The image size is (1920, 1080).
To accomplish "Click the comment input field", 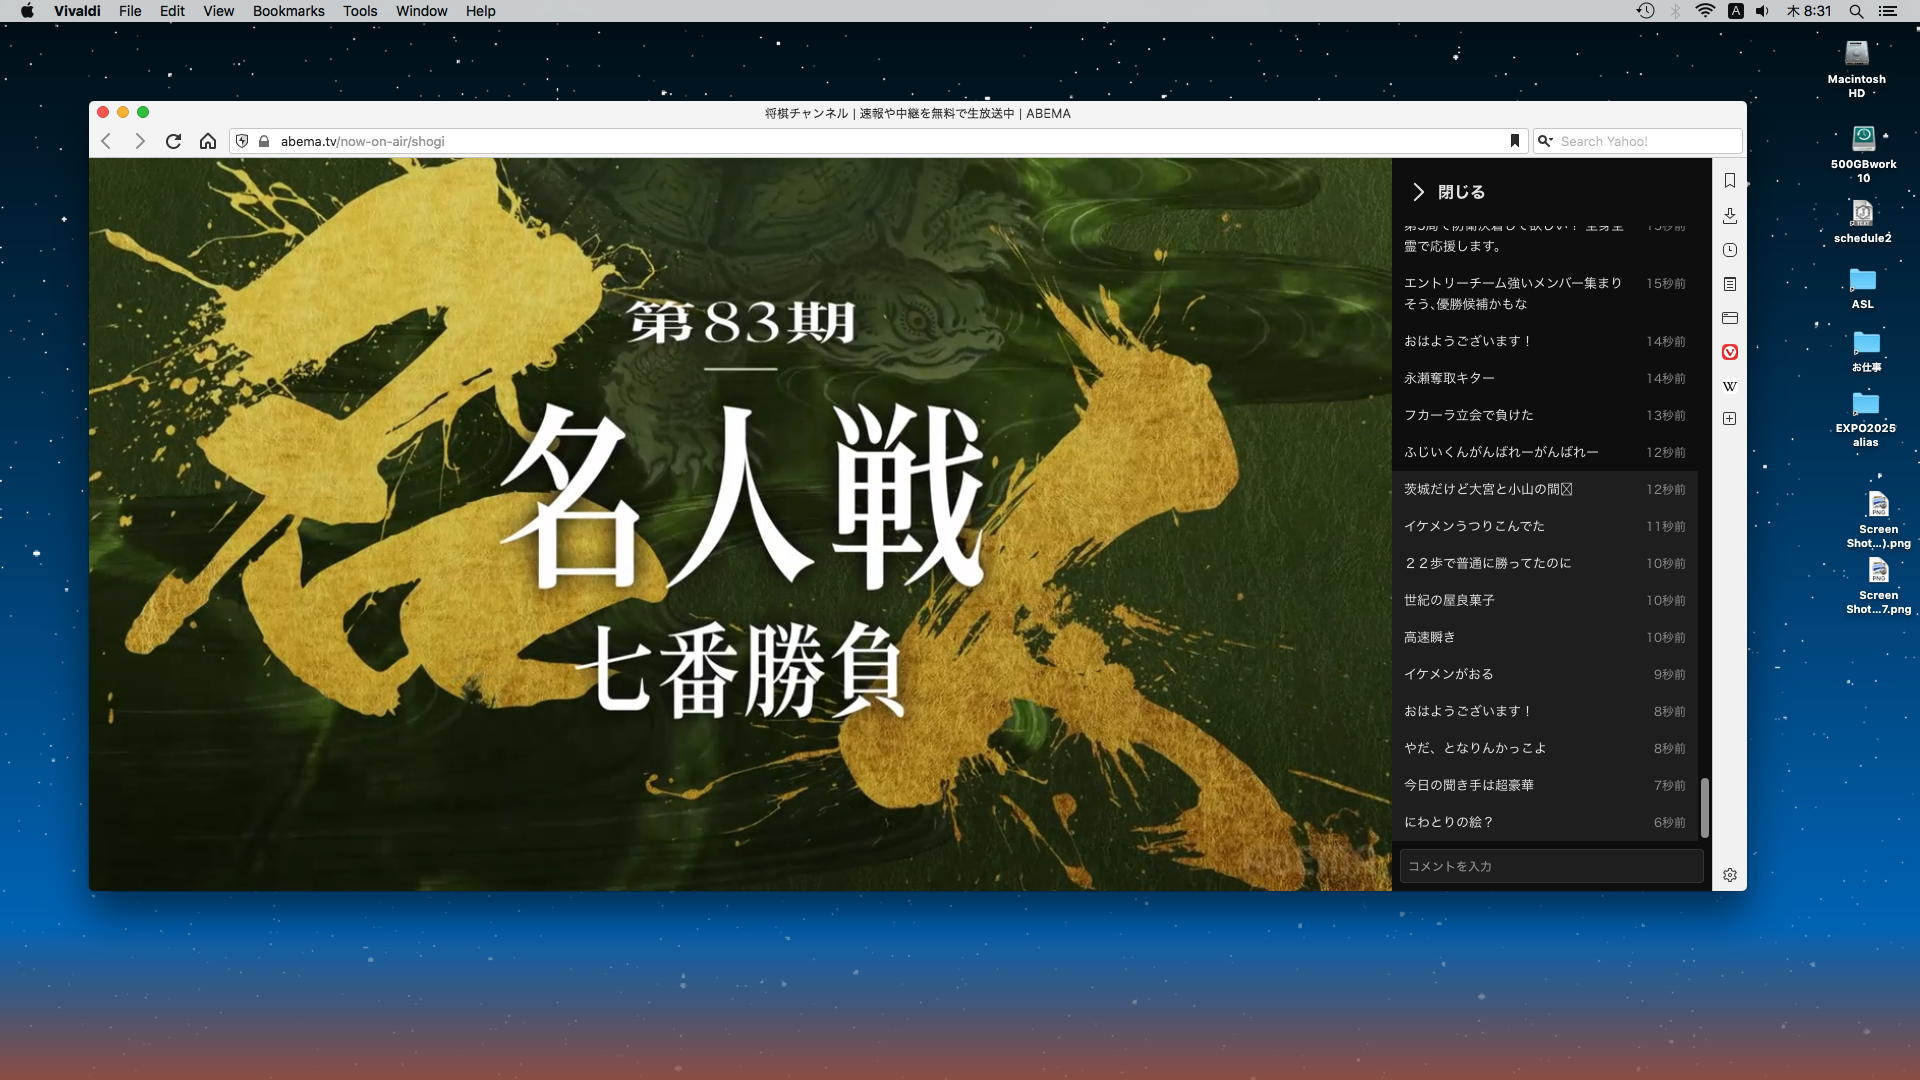I will coord(1550,866).
